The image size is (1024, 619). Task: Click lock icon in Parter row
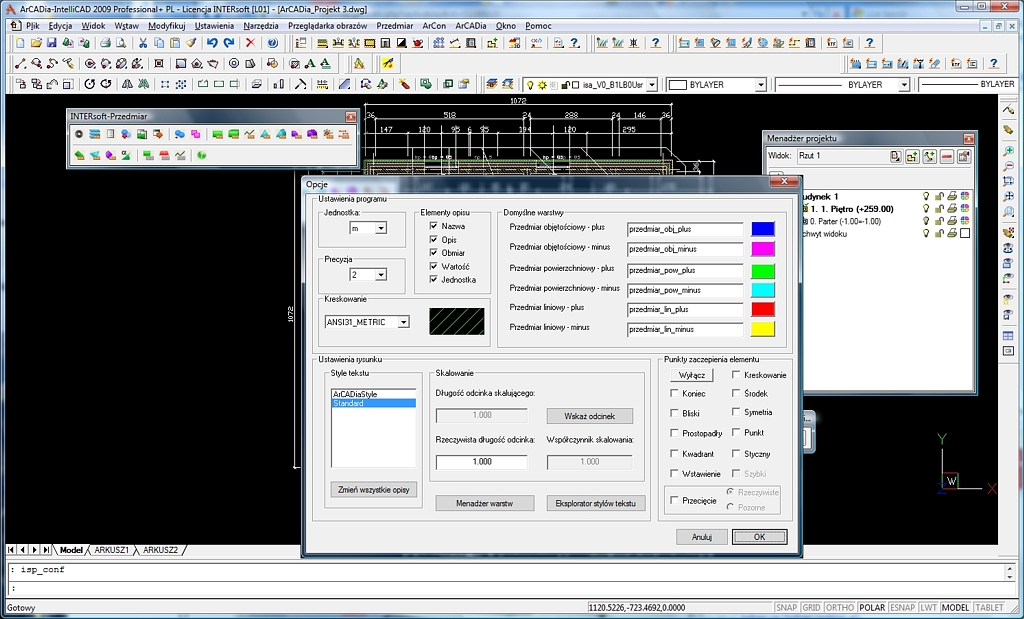(x=939, y=221)
